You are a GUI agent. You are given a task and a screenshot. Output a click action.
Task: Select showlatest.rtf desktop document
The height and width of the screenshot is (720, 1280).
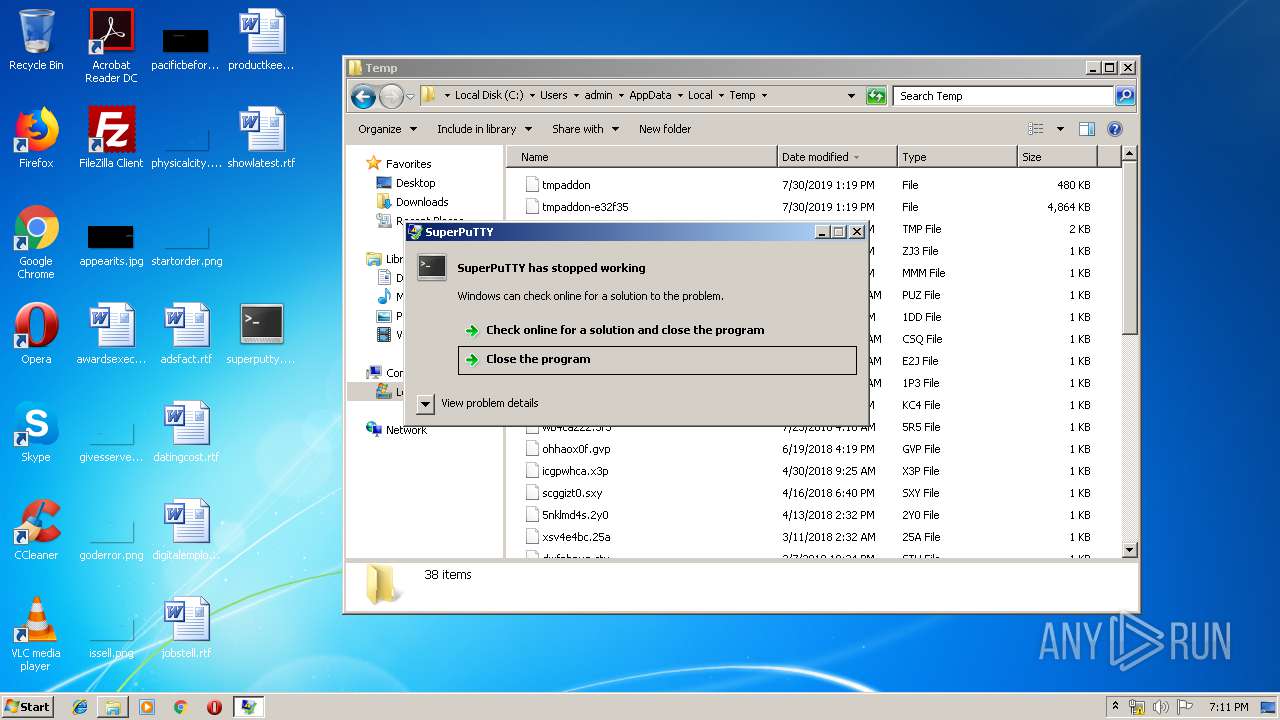261,137
